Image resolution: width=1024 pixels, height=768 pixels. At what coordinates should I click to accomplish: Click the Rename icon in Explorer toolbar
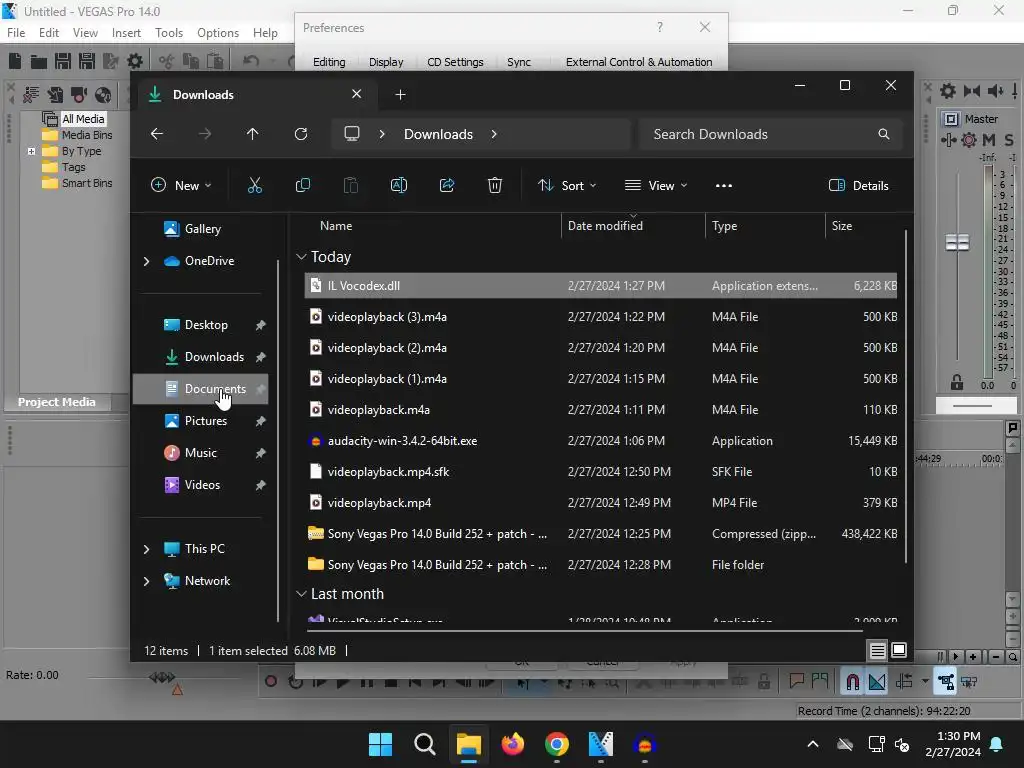(x=399, y=185)
